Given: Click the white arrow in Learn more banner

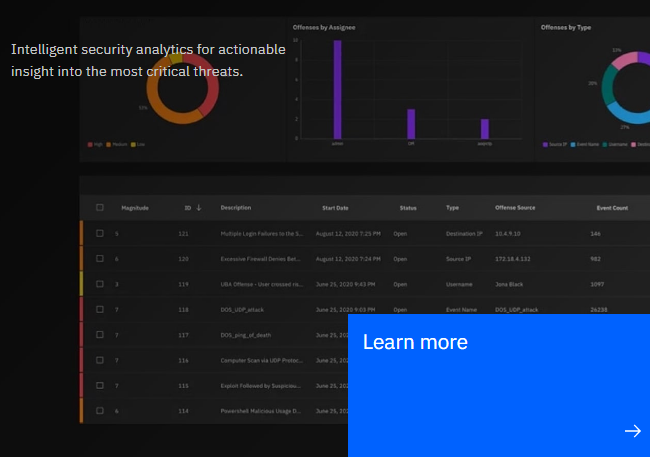Looking at the screenshot, I should (x=633, y=431).
